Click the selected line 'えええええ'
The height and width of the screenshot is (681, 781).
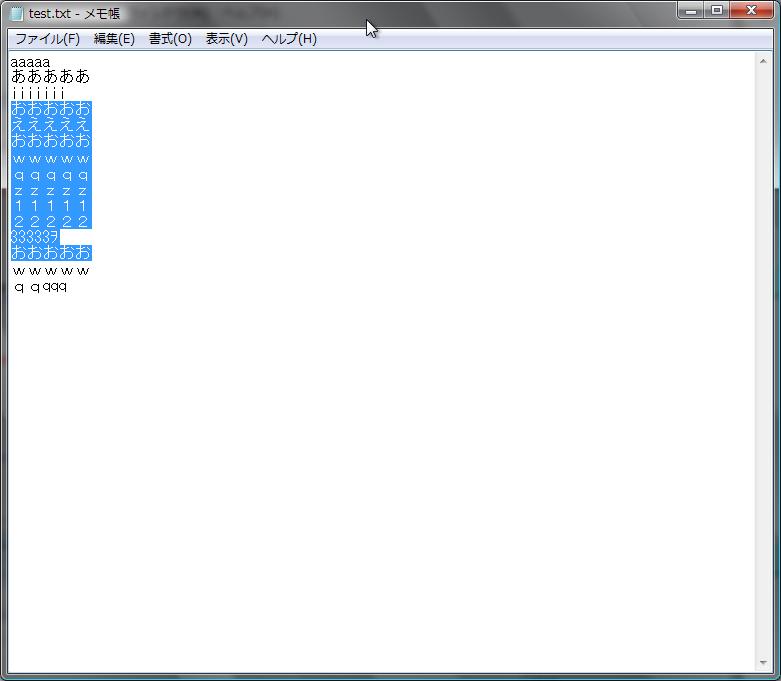[x=50, y=124]
